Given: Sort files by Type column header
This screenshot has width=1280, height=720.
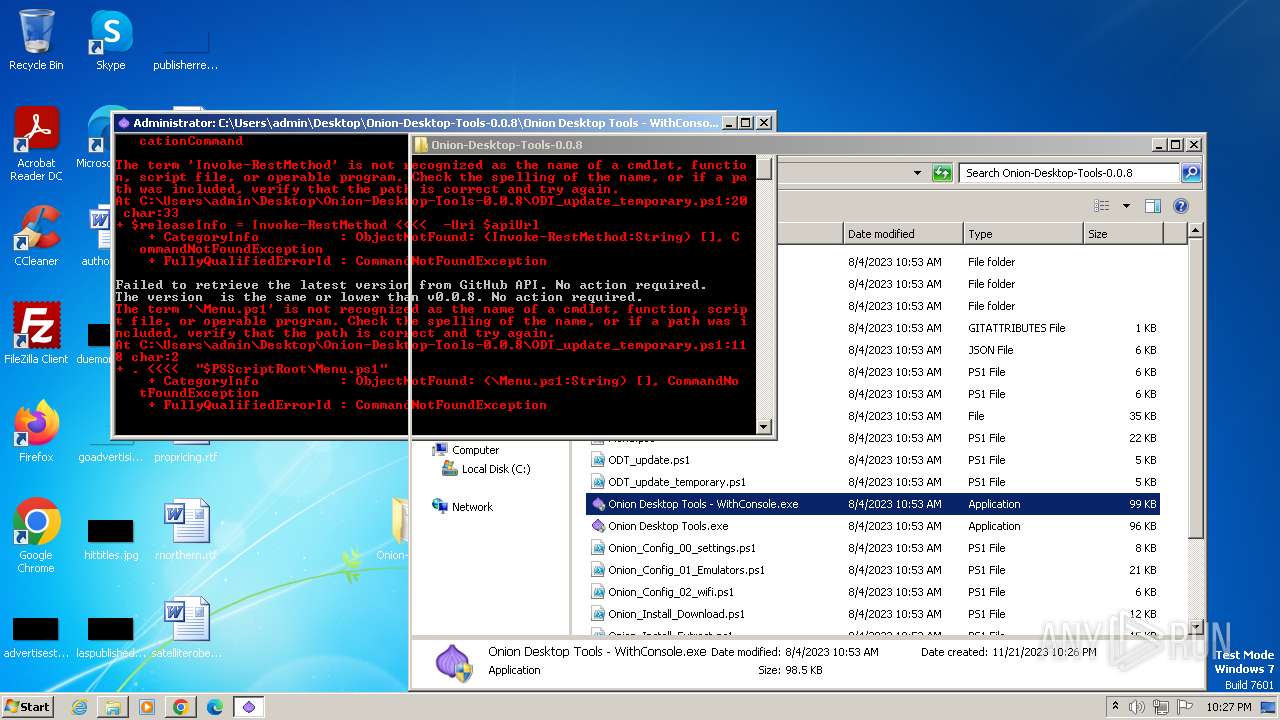Looking at the screenshot, I should 1023,234.
